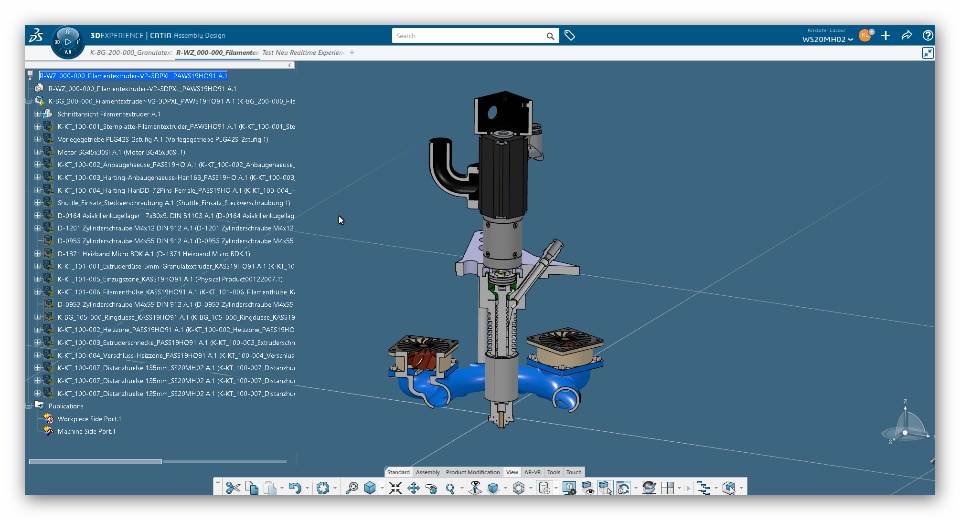Click the blue cube view icon
This screenshot has height=520, width=960.
[370, 488]
